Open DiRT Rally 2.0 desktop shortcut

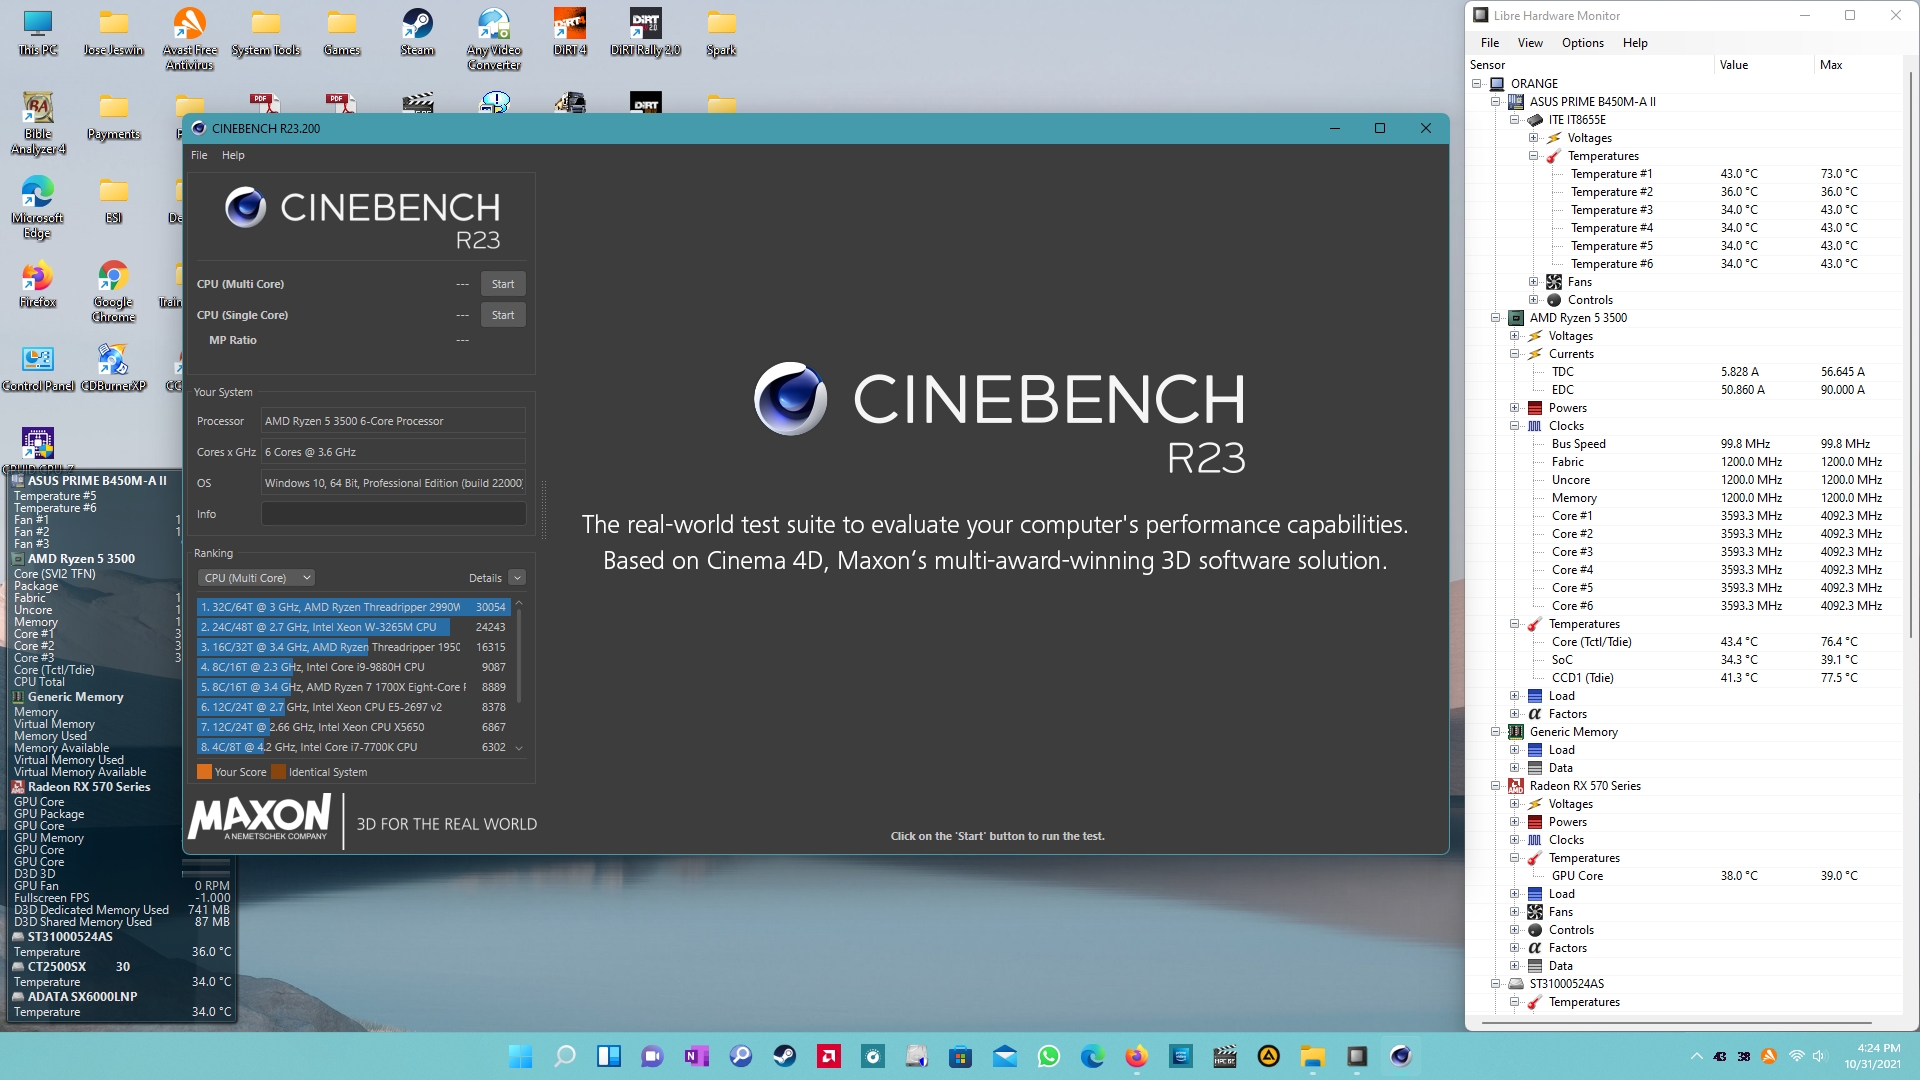click(645, 33)
